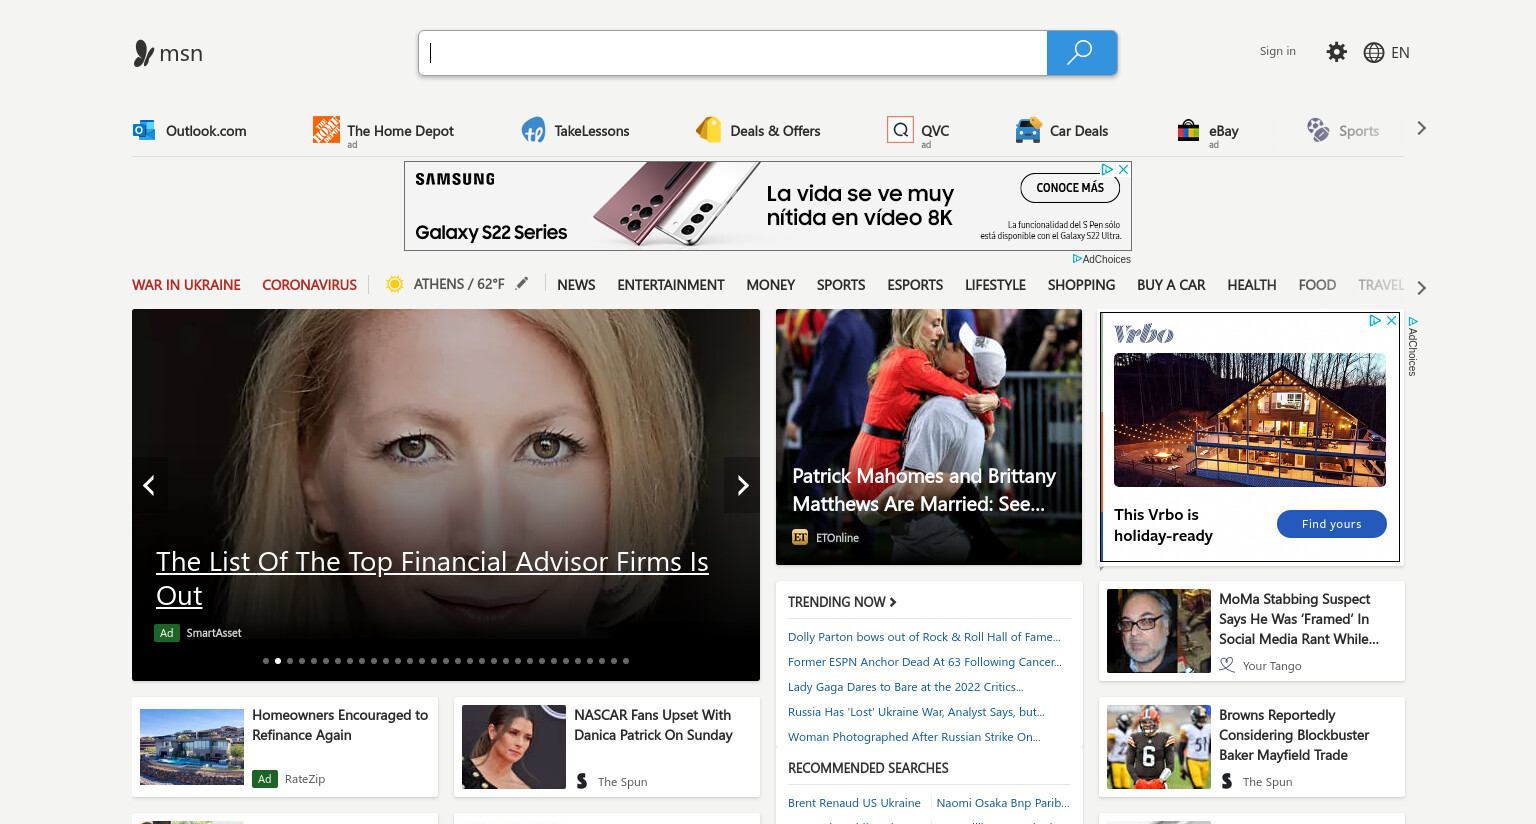Image resolution: width=1536 pixels, height=824 pixels.
Task: Open SHOPPING category
Action: click(1081, 285)
